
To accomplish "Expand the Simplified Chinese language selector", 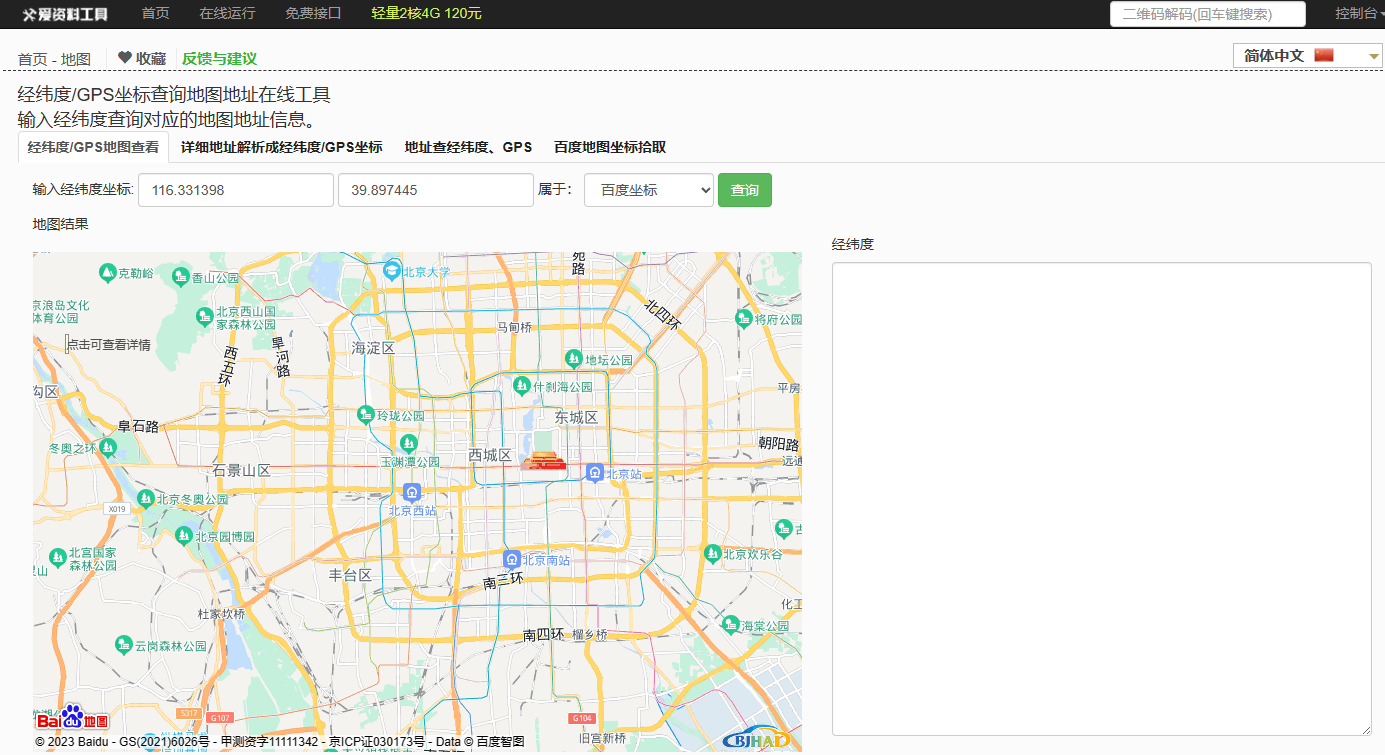I will pyautogui.click(x=1308, y=56).
